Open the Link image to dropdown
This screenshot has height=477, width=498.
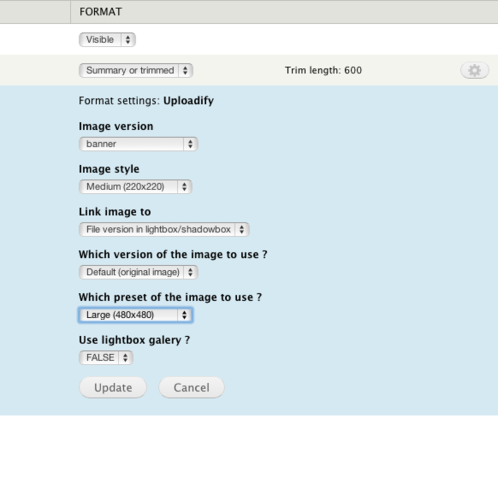coord(164,229)
